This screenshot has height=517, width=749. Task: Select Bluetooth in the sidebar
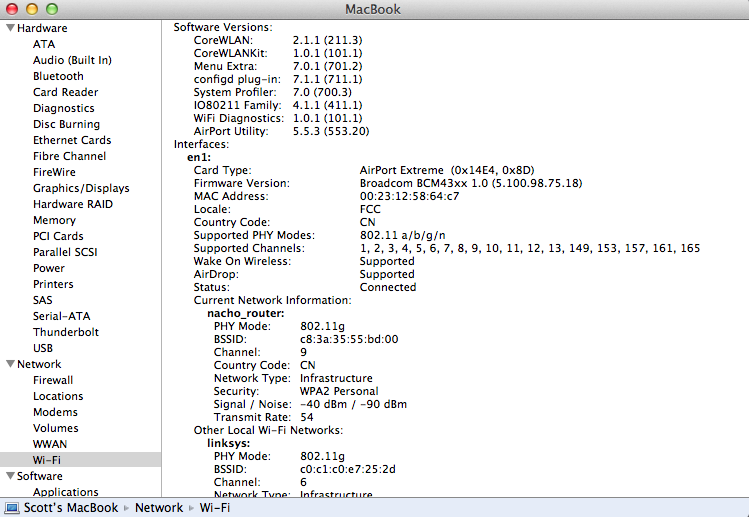[x=58, y=76]
